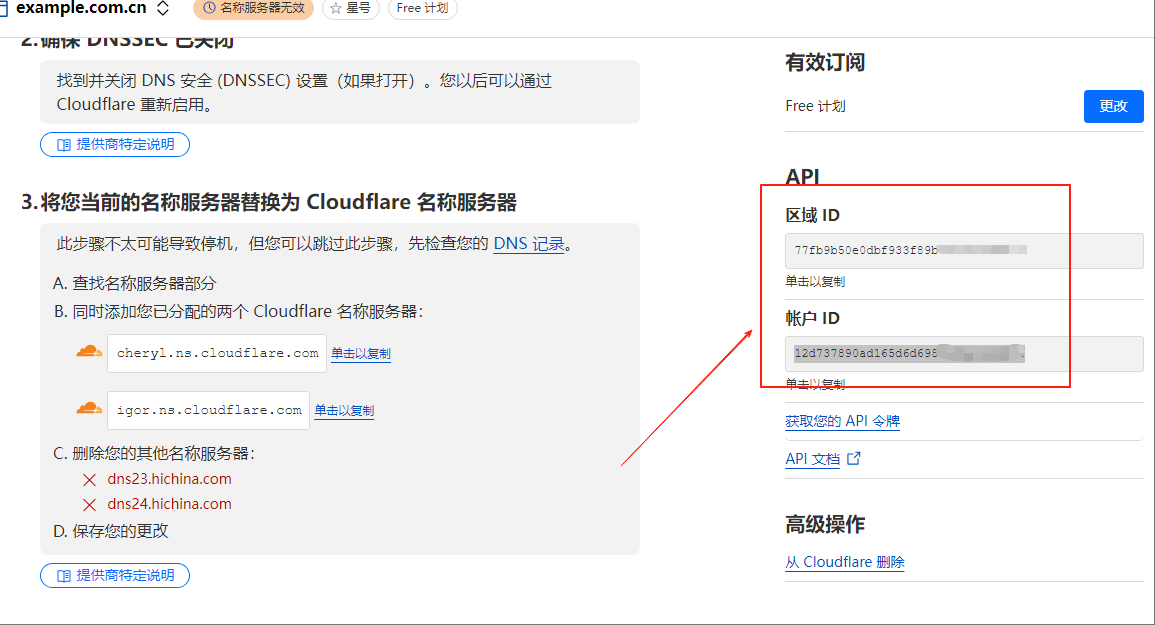Viewport: 1155px width, 625px height.
Task: Click the clock icon in 名称服务器无效 badge
Action: click(208, 8)
